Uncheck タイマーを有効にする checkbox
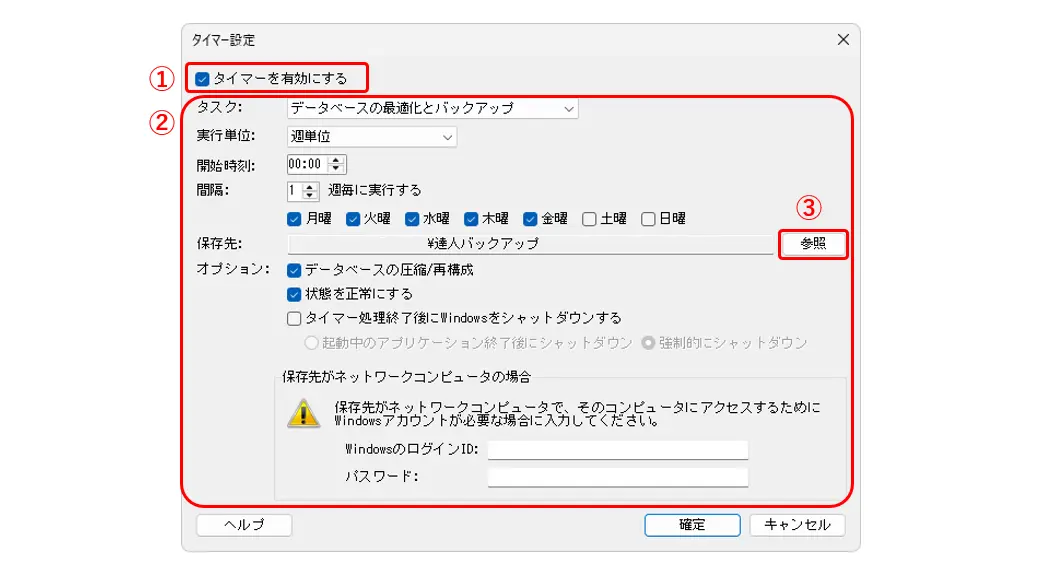The width and height of the screenshot is (1039, 584). coord(202,79)
